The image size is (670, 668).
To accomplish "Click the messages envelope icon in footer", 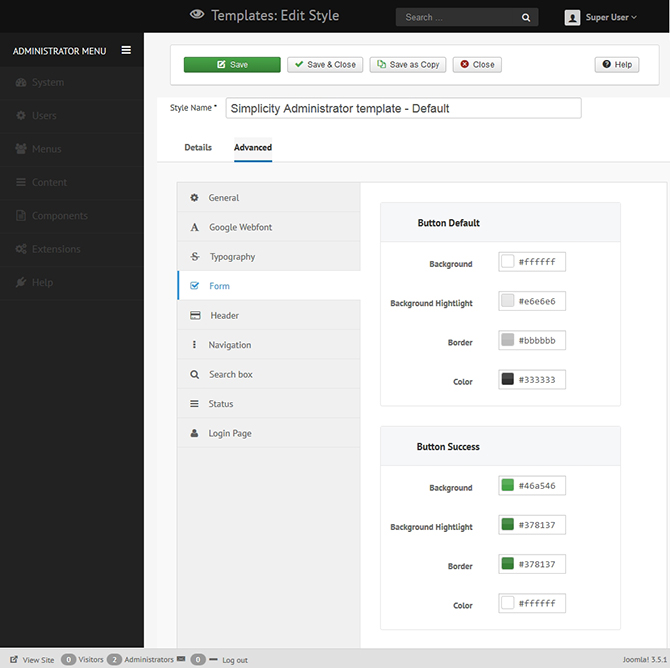I will coord(181,659).
